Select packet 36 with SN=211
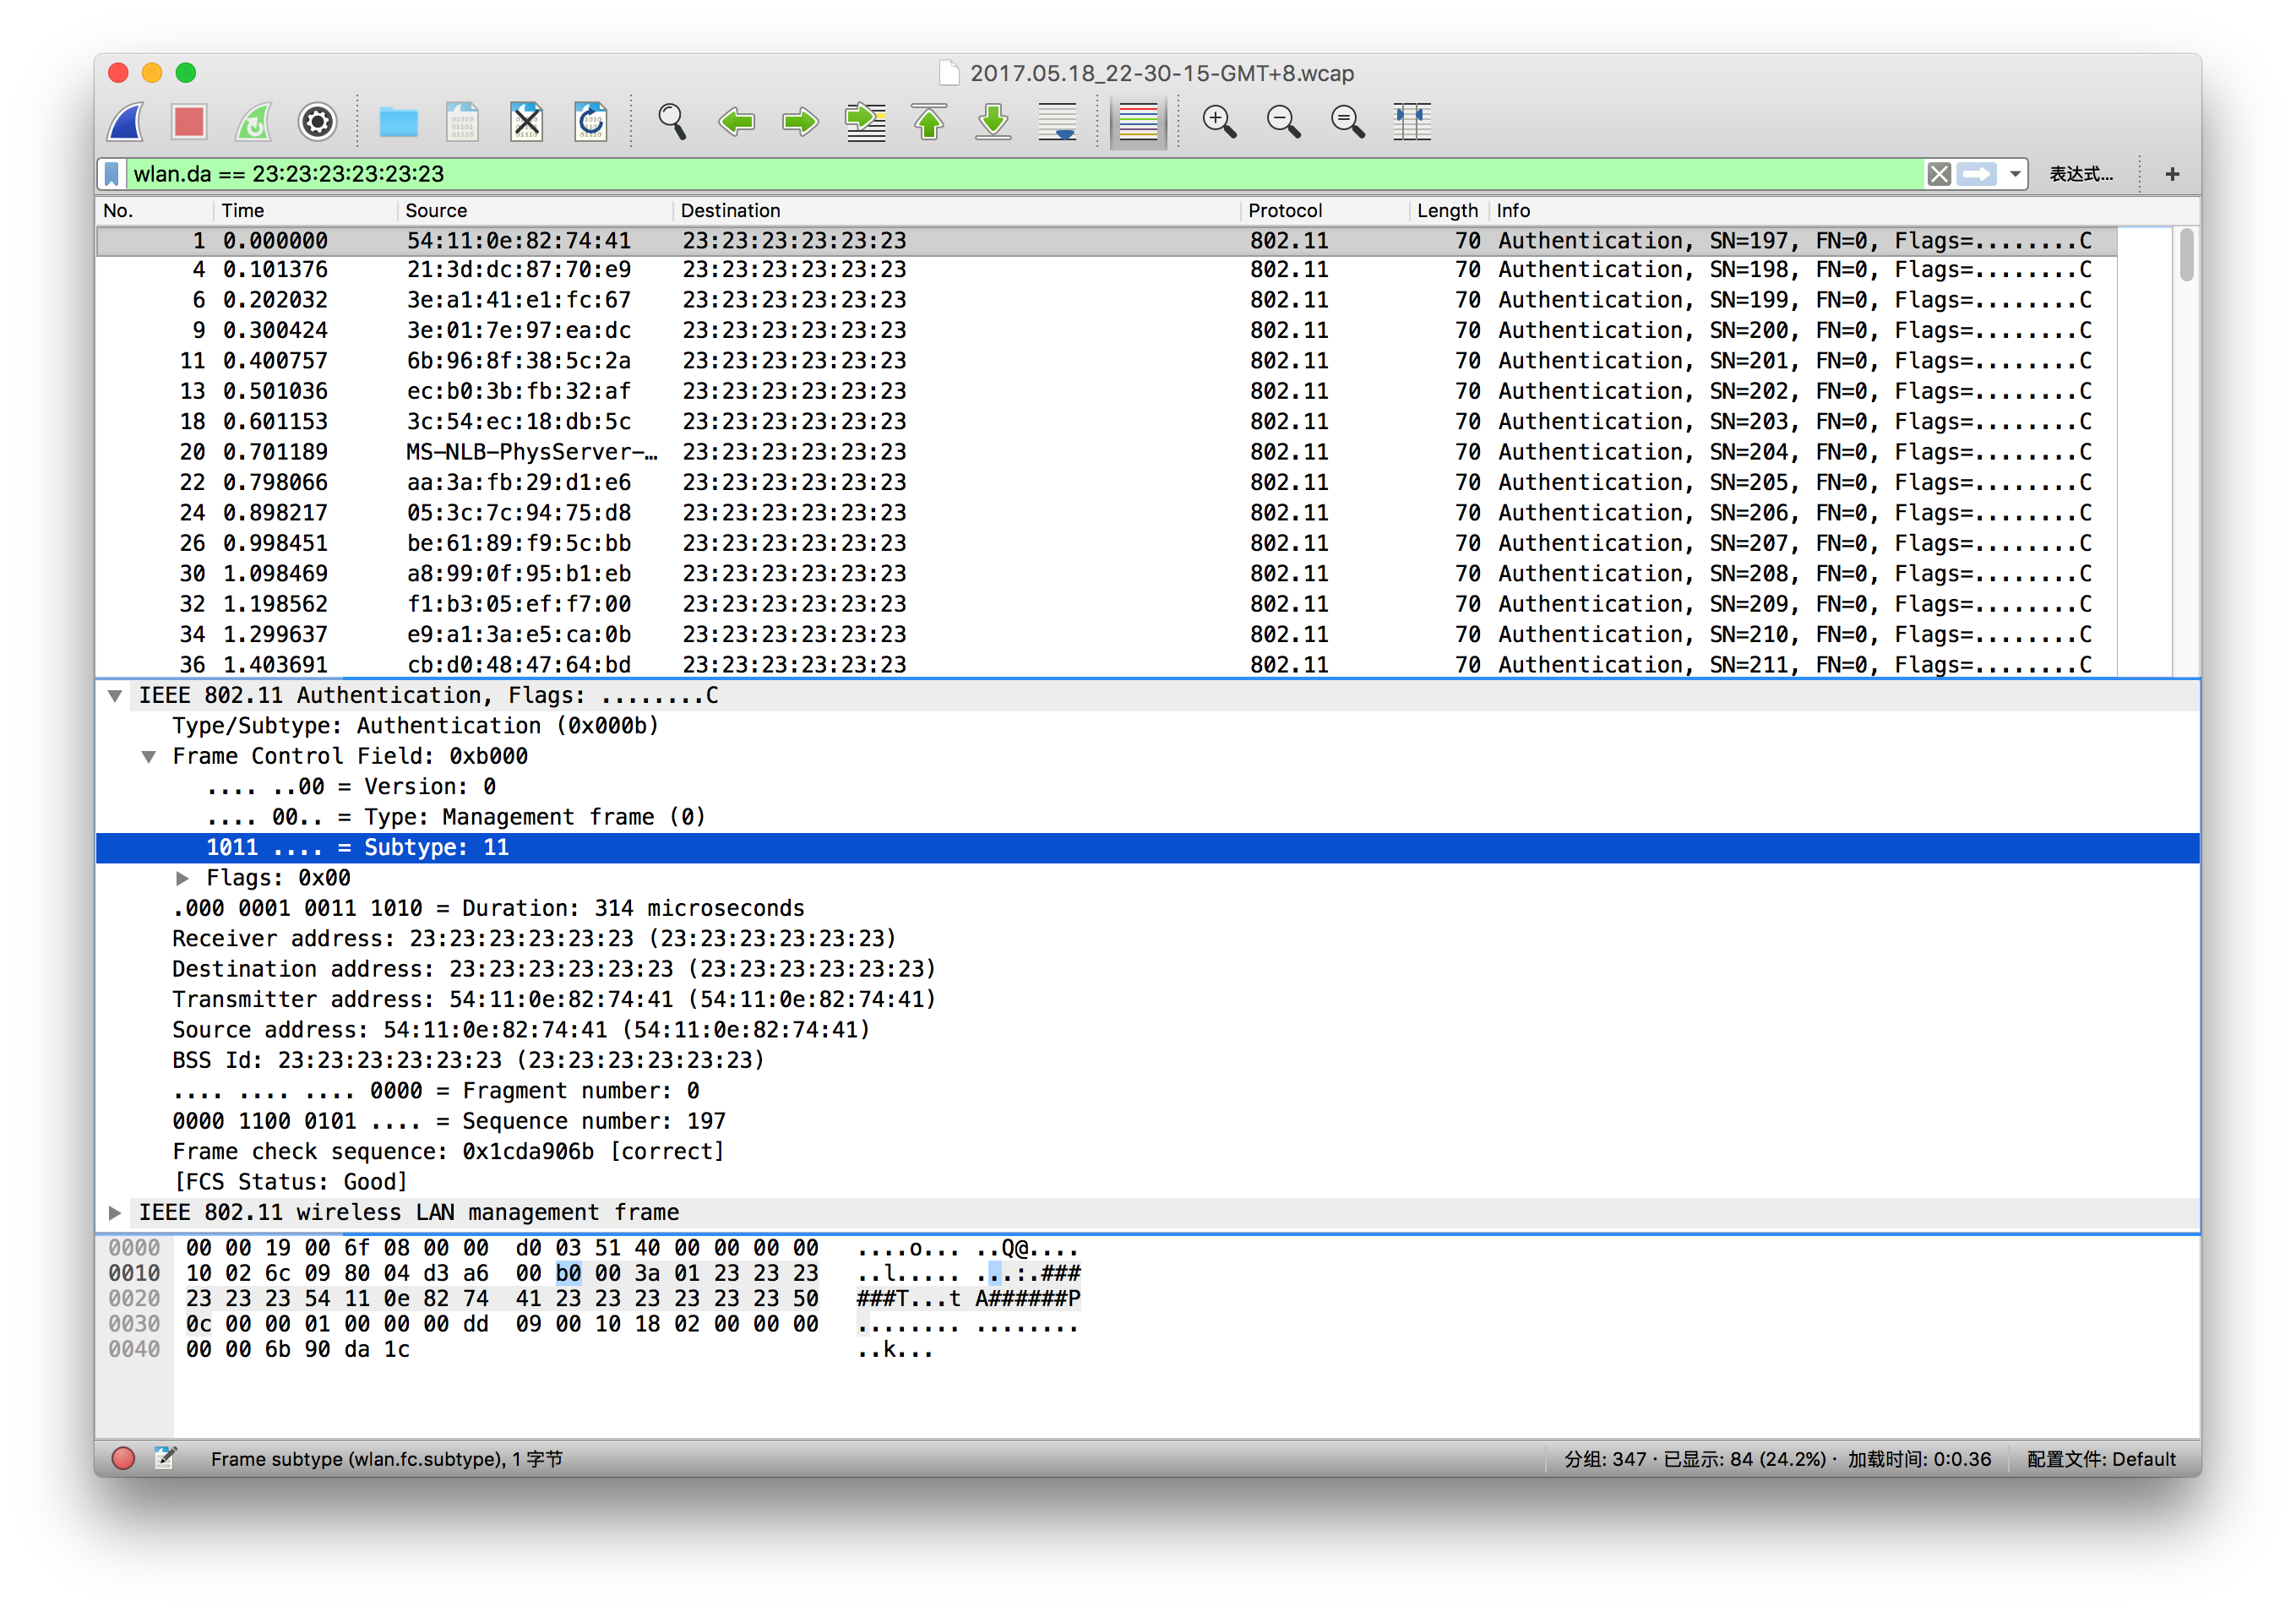Screen dimensions: 2296x1612 coord(1106,665)
